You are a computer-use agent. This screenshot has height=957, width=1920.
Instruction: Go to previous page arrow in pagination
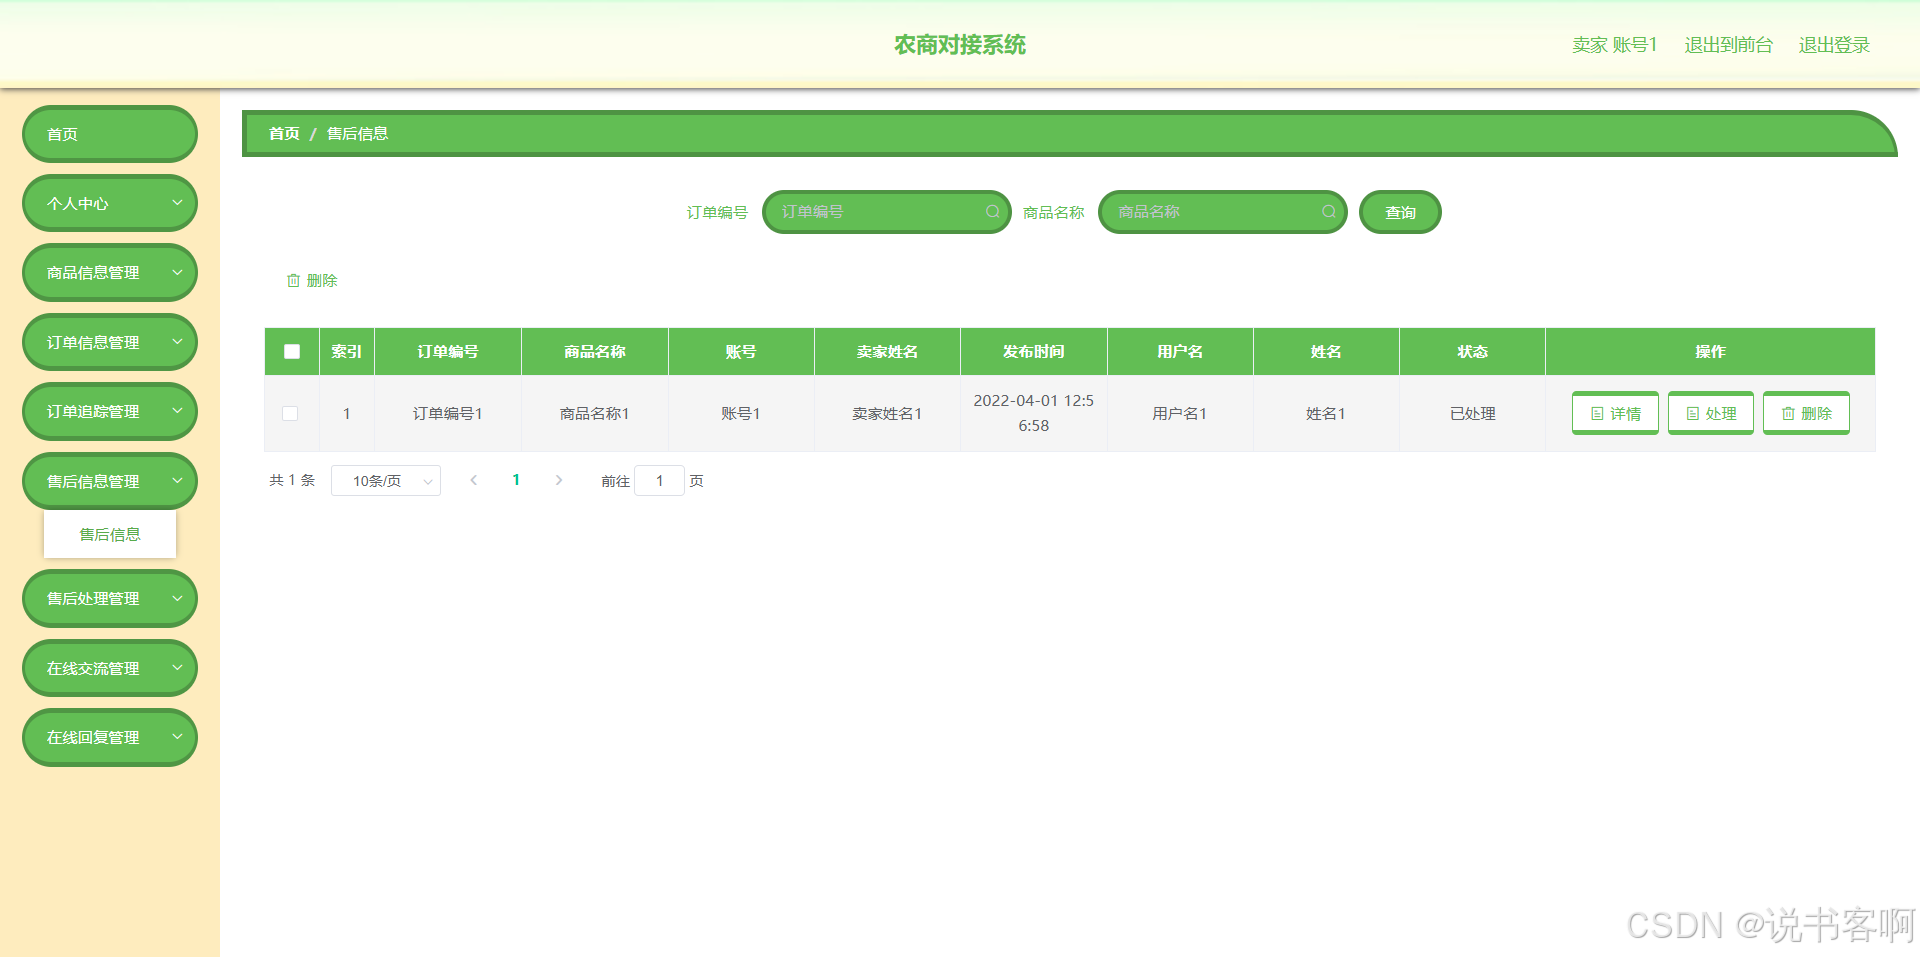474,480
